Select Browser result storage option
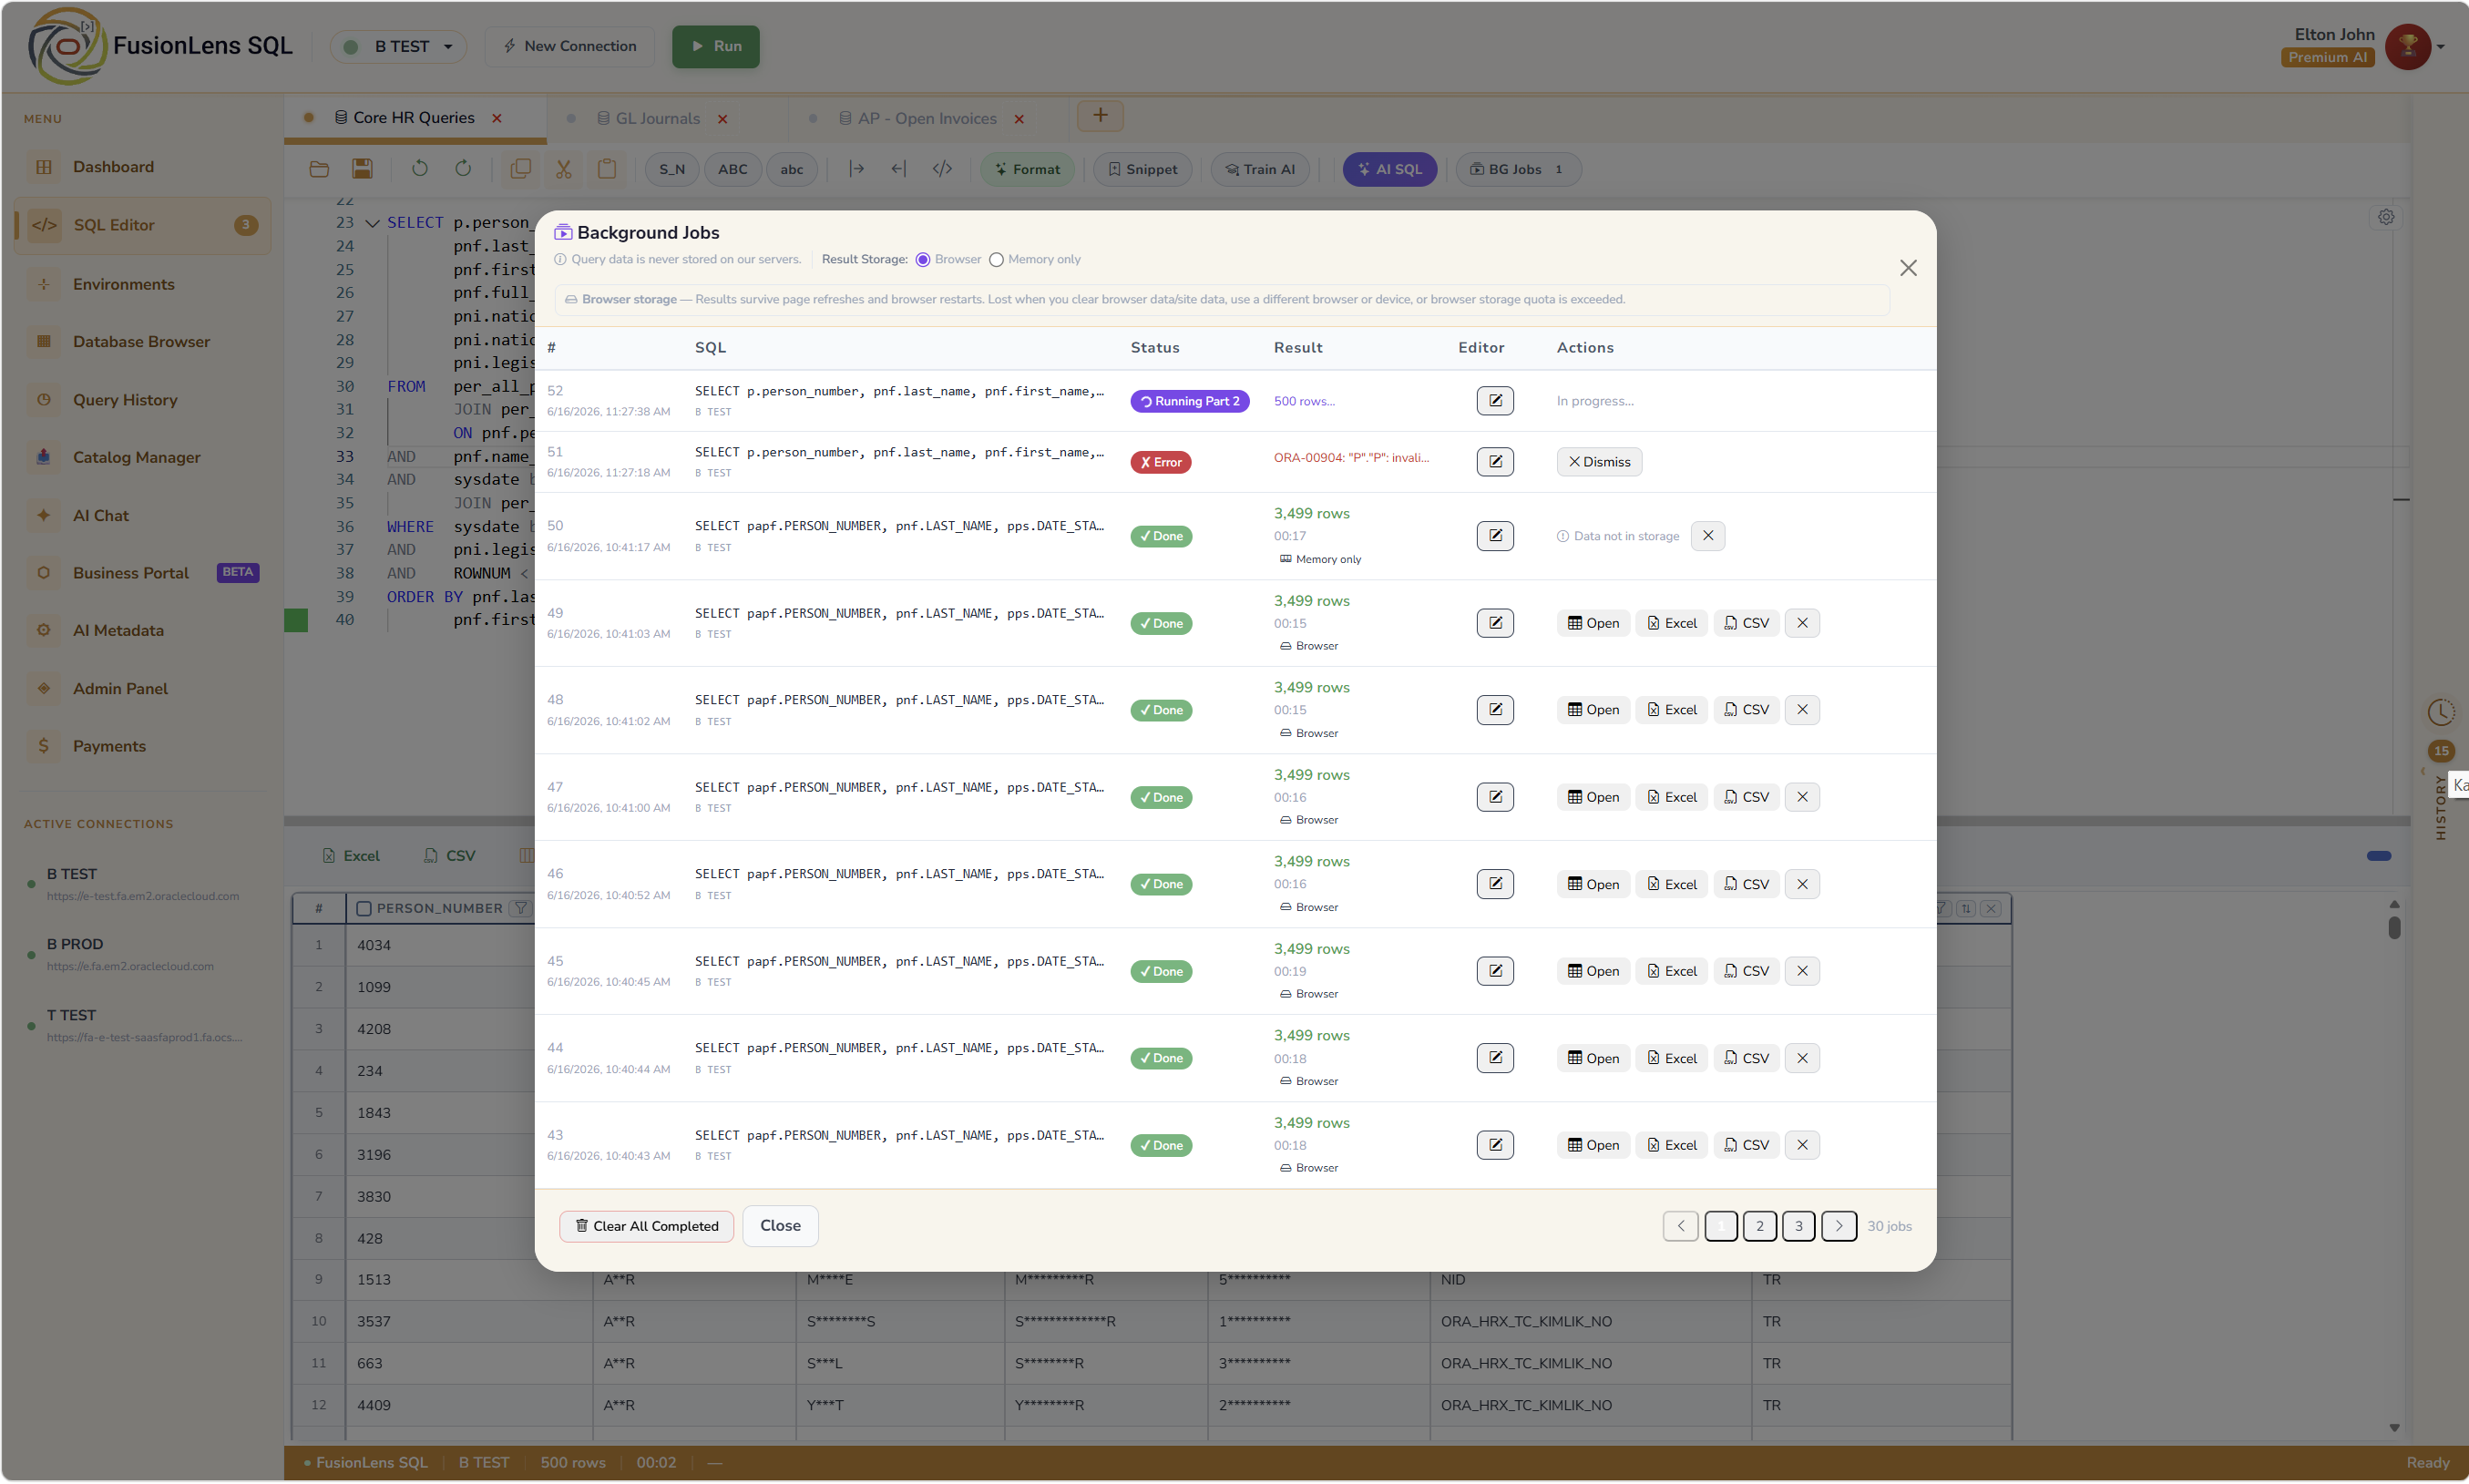The width and height of the screenshot is (2469, 1484). pyautogui.click(x=922, y=260)
